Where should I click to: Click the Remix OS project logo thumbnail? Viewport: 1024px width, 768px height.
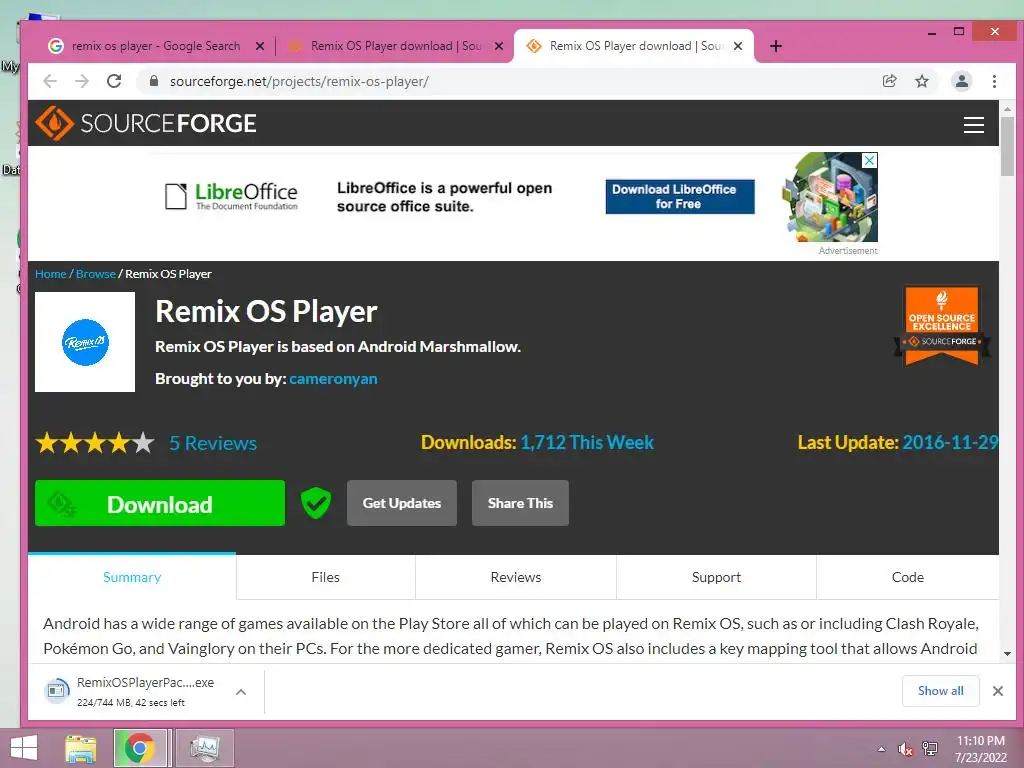tap(85, 342)
